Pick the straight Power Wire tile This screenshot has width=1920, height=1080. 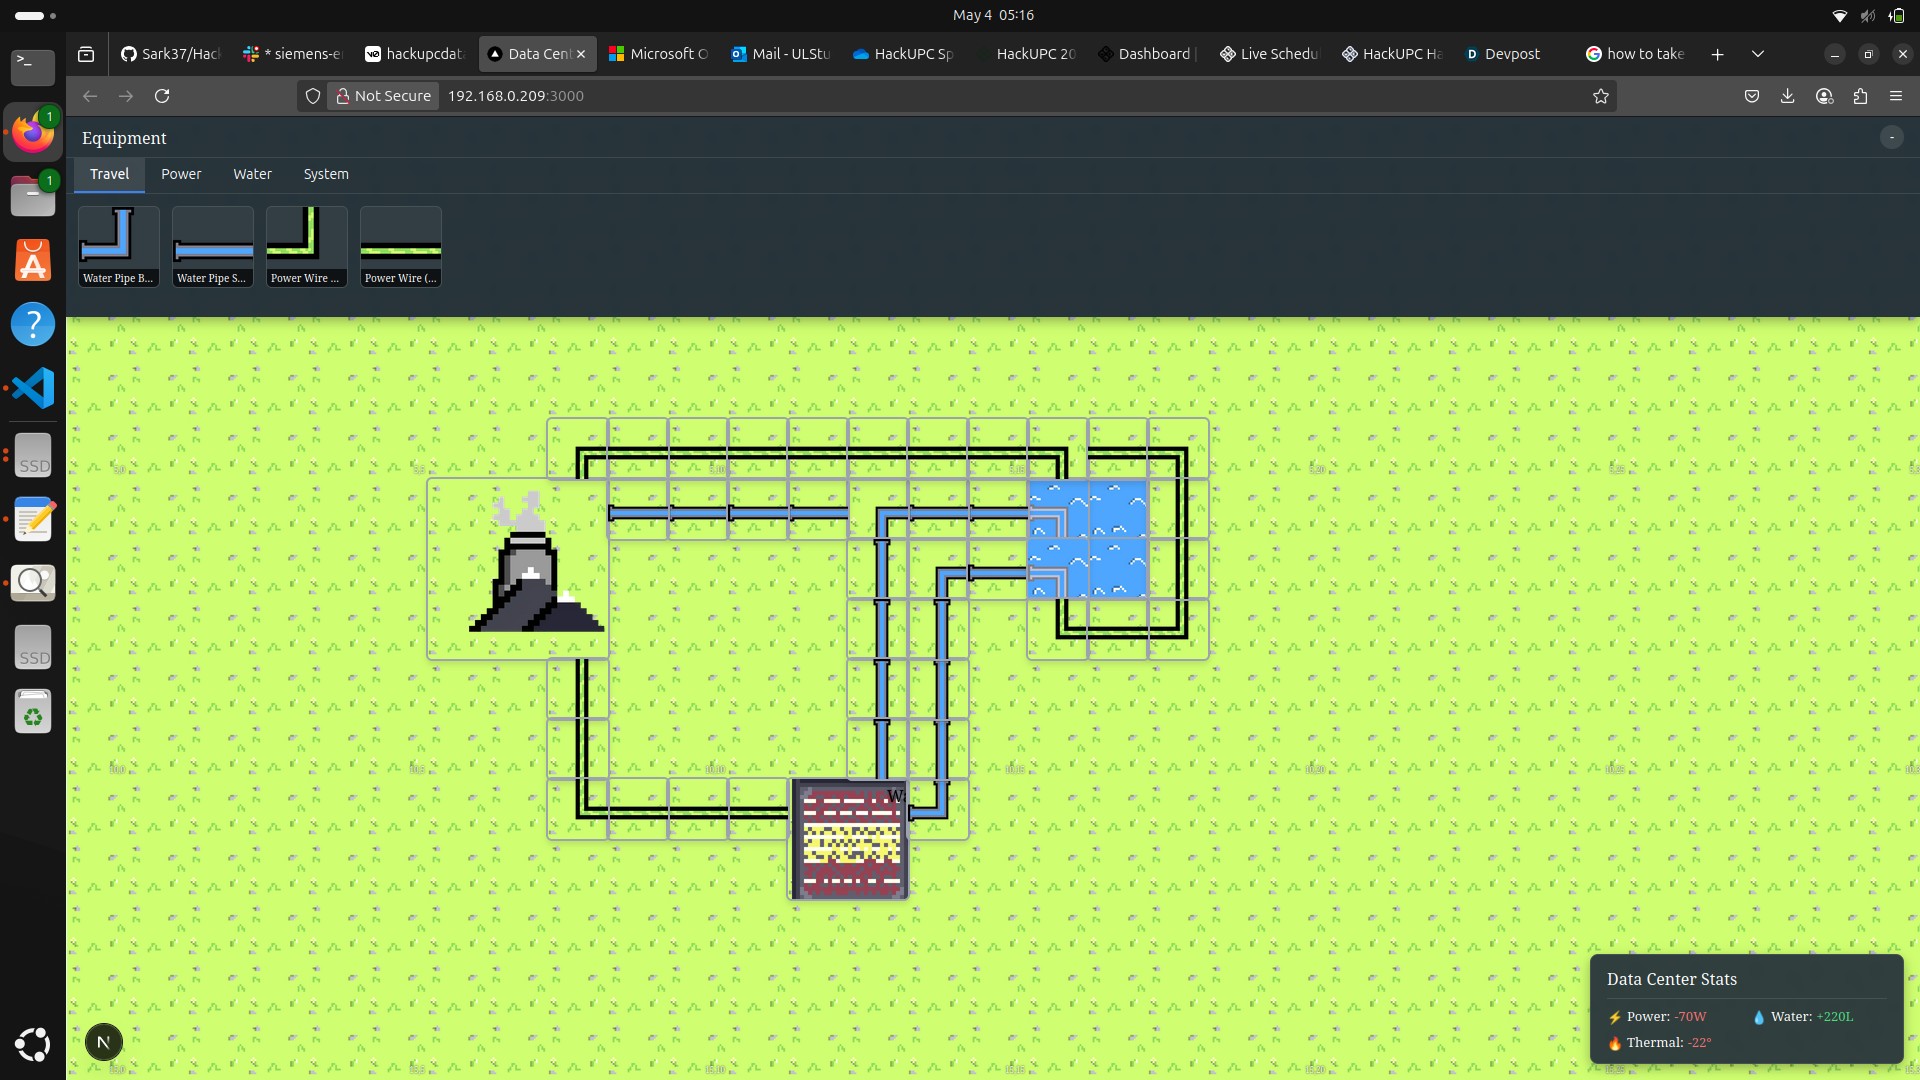(x=400, y=246)
